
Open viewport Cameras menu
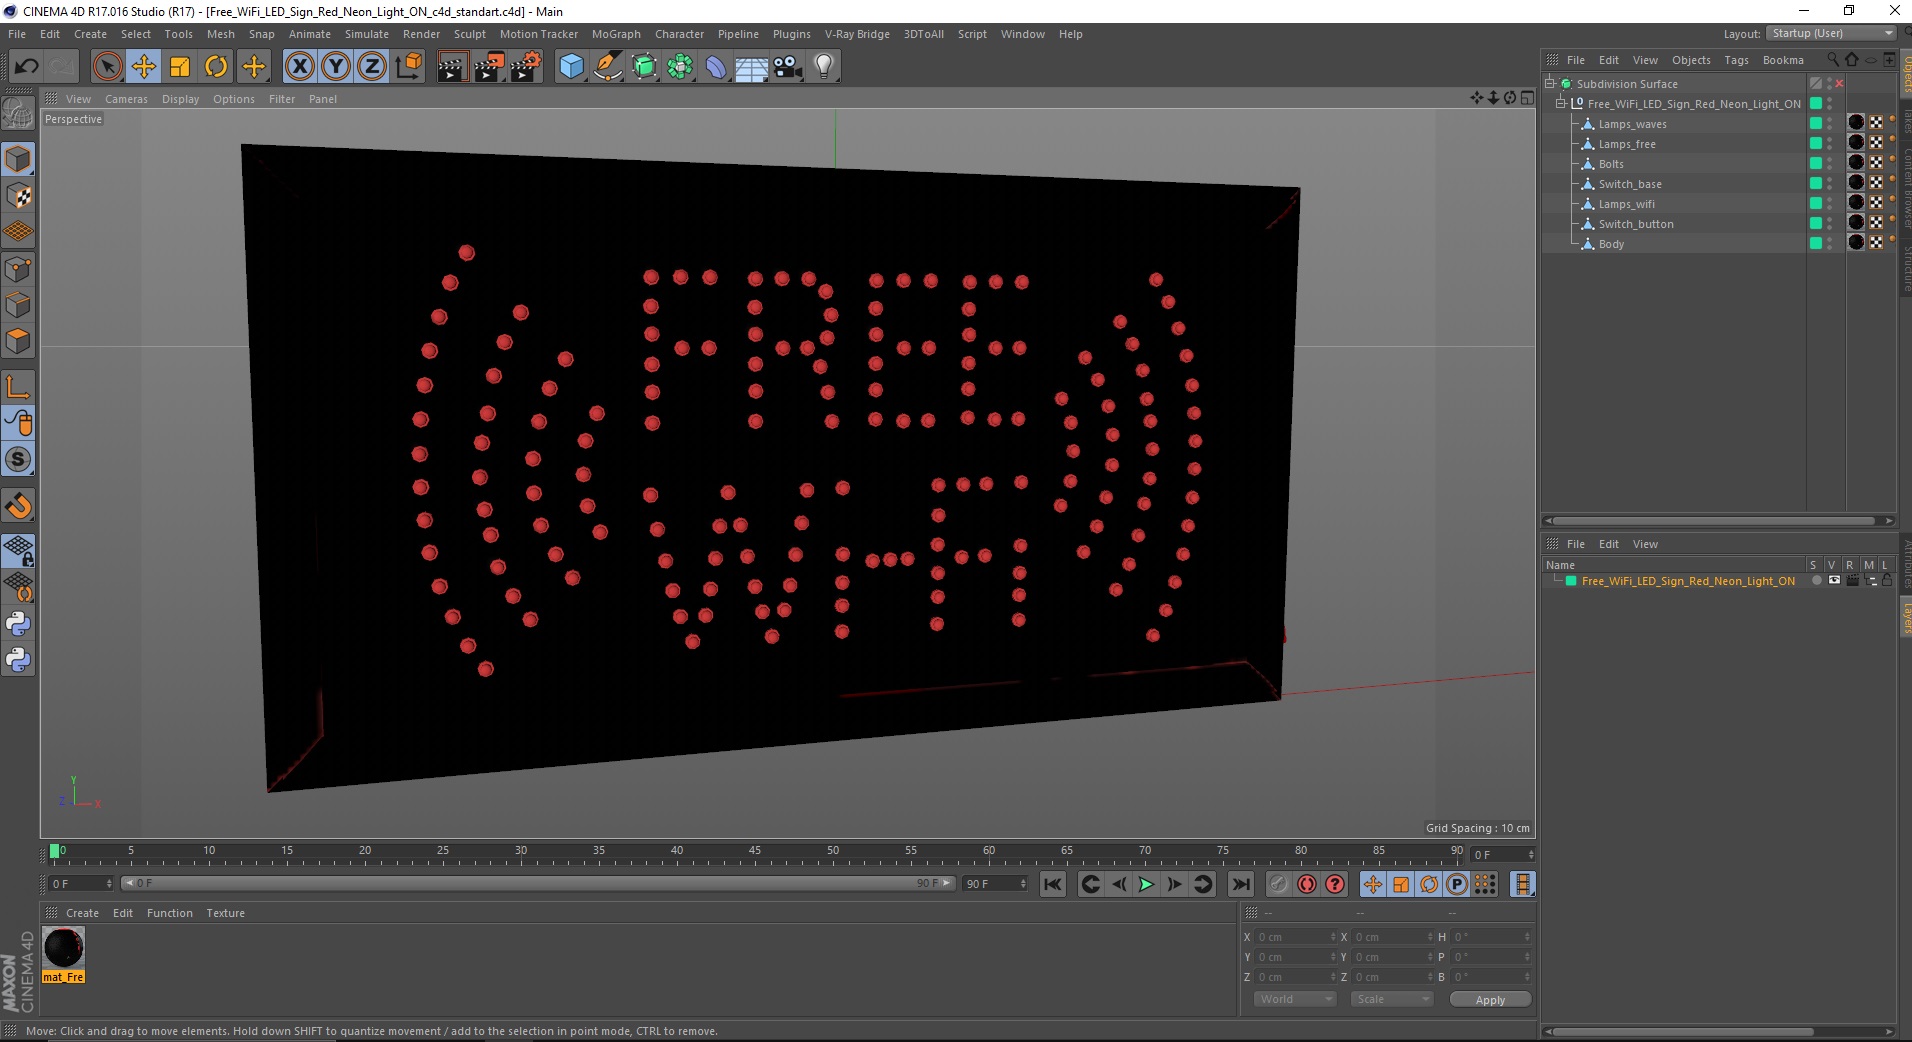126,99
